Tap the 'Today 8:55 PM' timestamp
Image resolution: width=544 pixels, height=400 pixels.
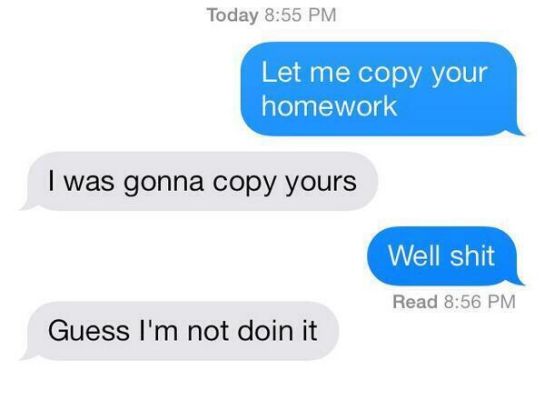click(272, 15)
